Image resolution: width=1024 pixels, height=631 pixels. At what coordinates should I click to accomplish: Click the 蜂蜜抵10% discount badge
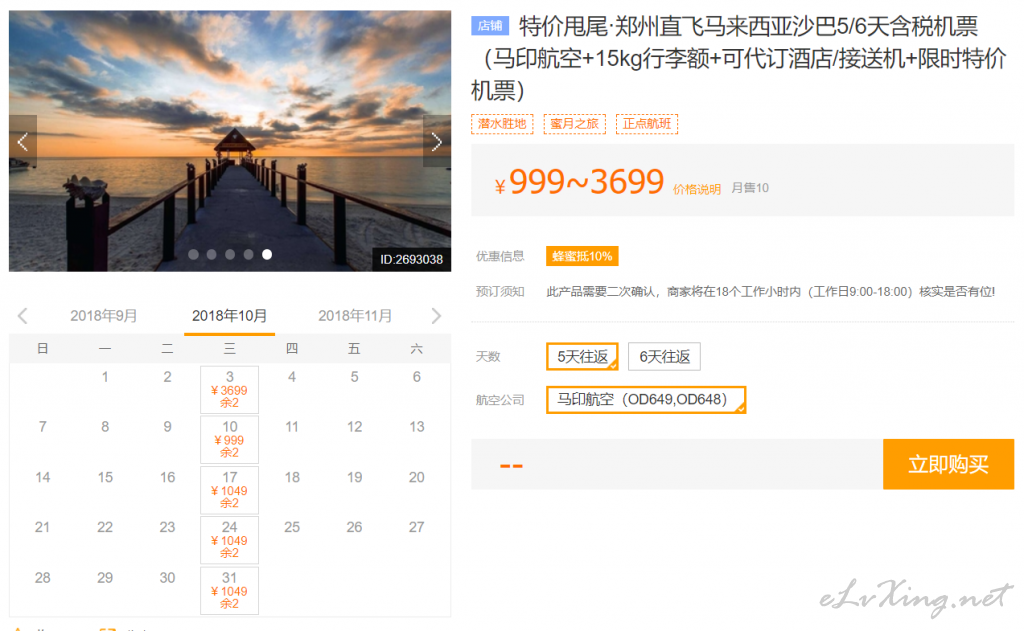582,256
